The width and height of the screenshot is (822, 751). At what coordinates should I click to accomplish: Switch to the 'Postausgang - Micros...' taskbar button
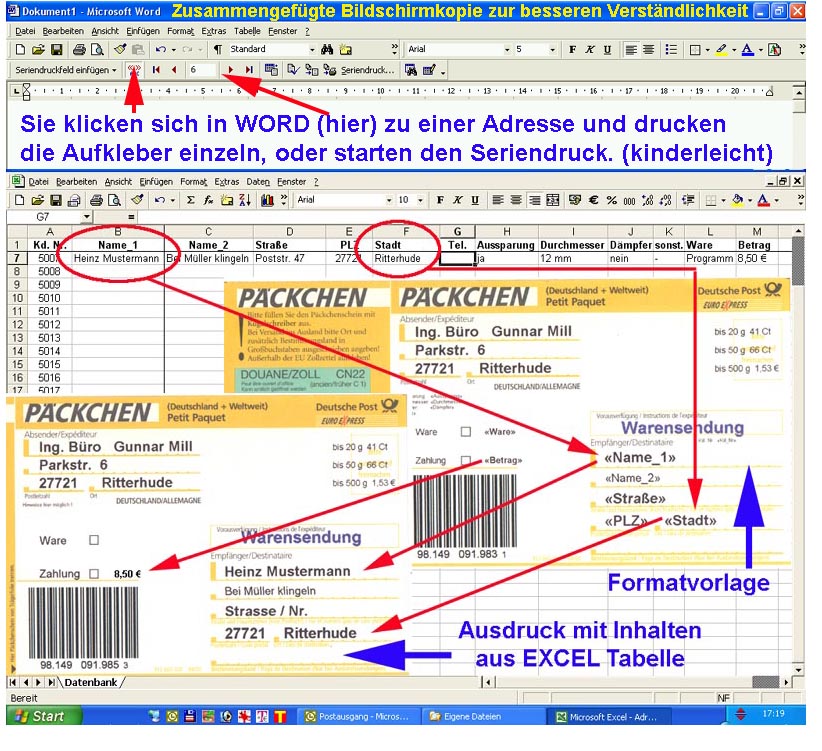pyautogui.click(x=359, y=716)
